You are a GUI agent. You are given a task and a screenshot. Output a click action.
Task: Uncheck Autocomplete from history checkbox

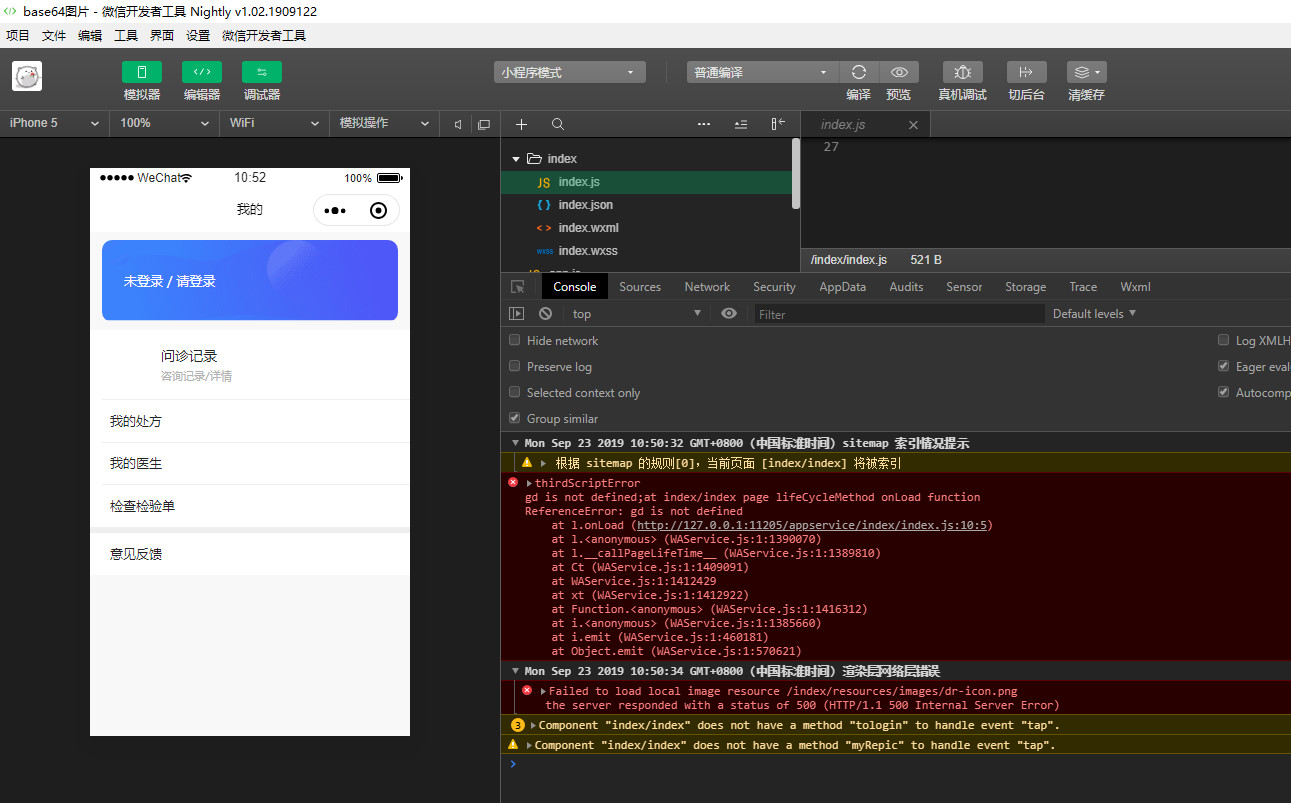coord(1223,392)
